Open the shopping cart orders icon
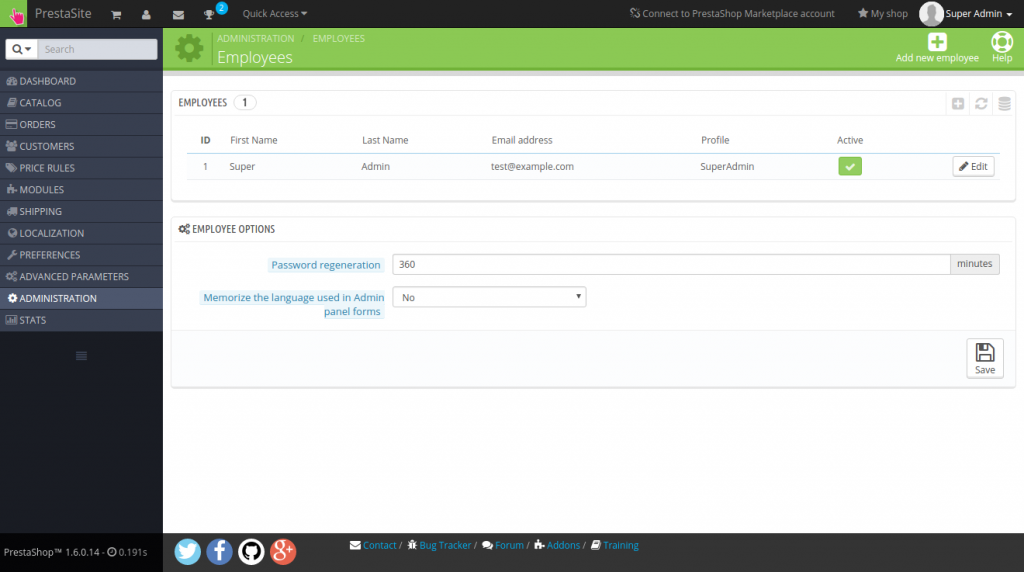The height and width of the screenshot is (572, 1024). tap(116, 14)
